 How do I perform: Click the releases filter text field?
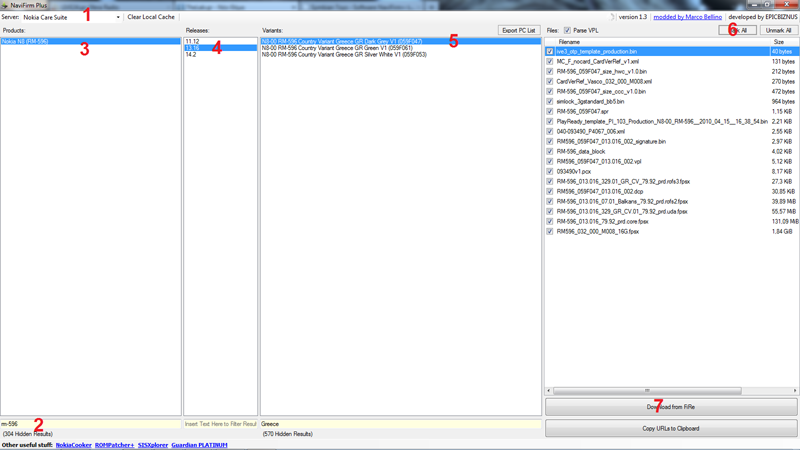[220, 424]
